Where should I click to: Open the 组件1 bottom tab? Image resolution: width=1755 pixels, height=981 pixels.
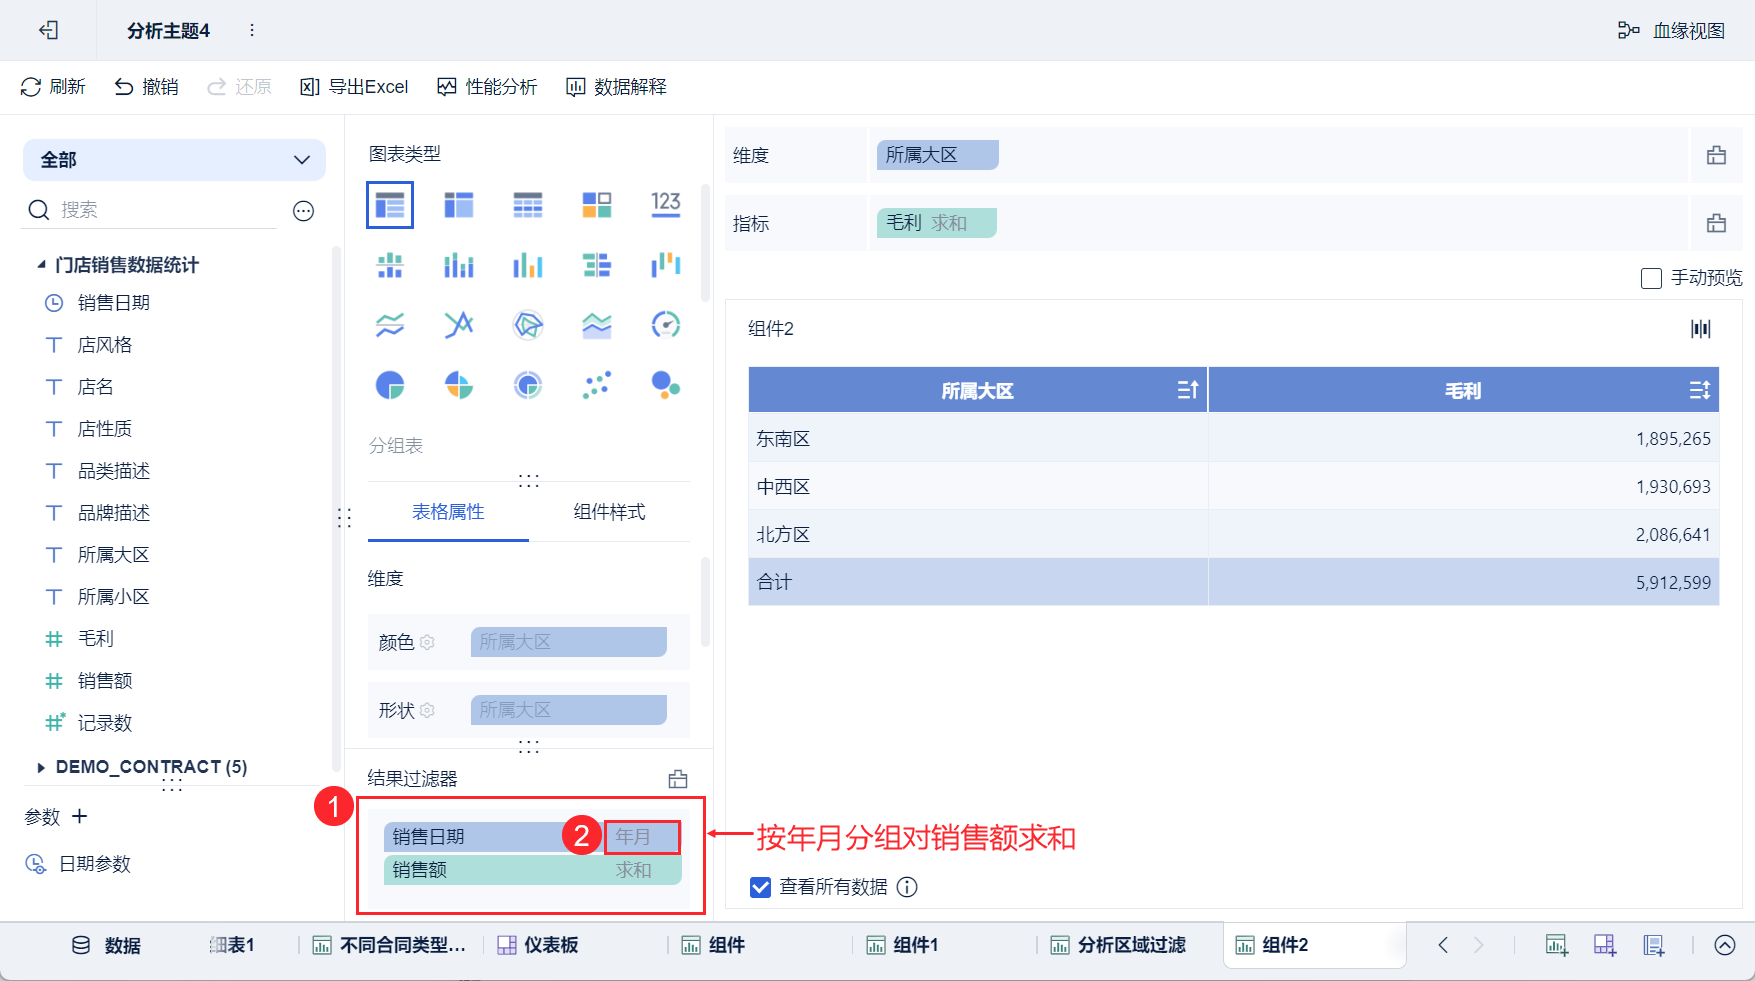click(902, 945)
